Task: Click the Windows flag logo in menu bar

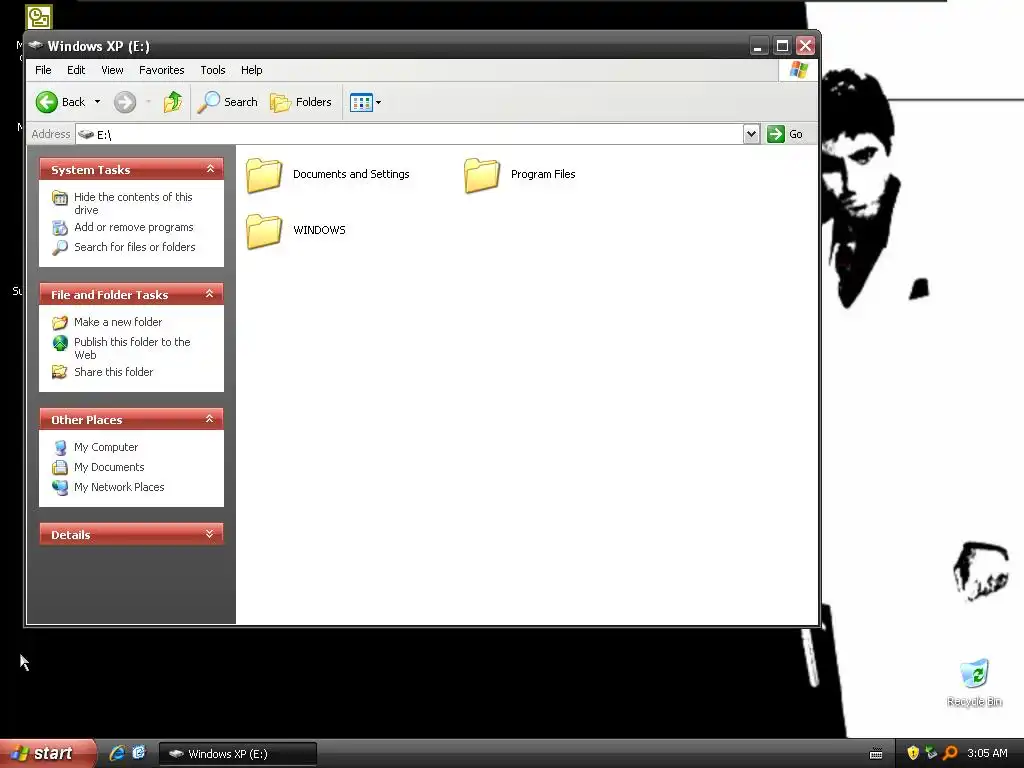Action: coord(798,70)
